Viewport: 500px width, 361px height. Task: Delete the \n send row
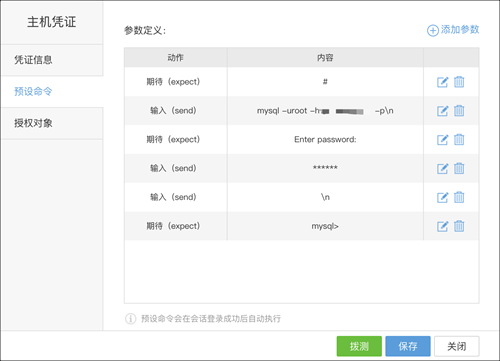[459, 197]
